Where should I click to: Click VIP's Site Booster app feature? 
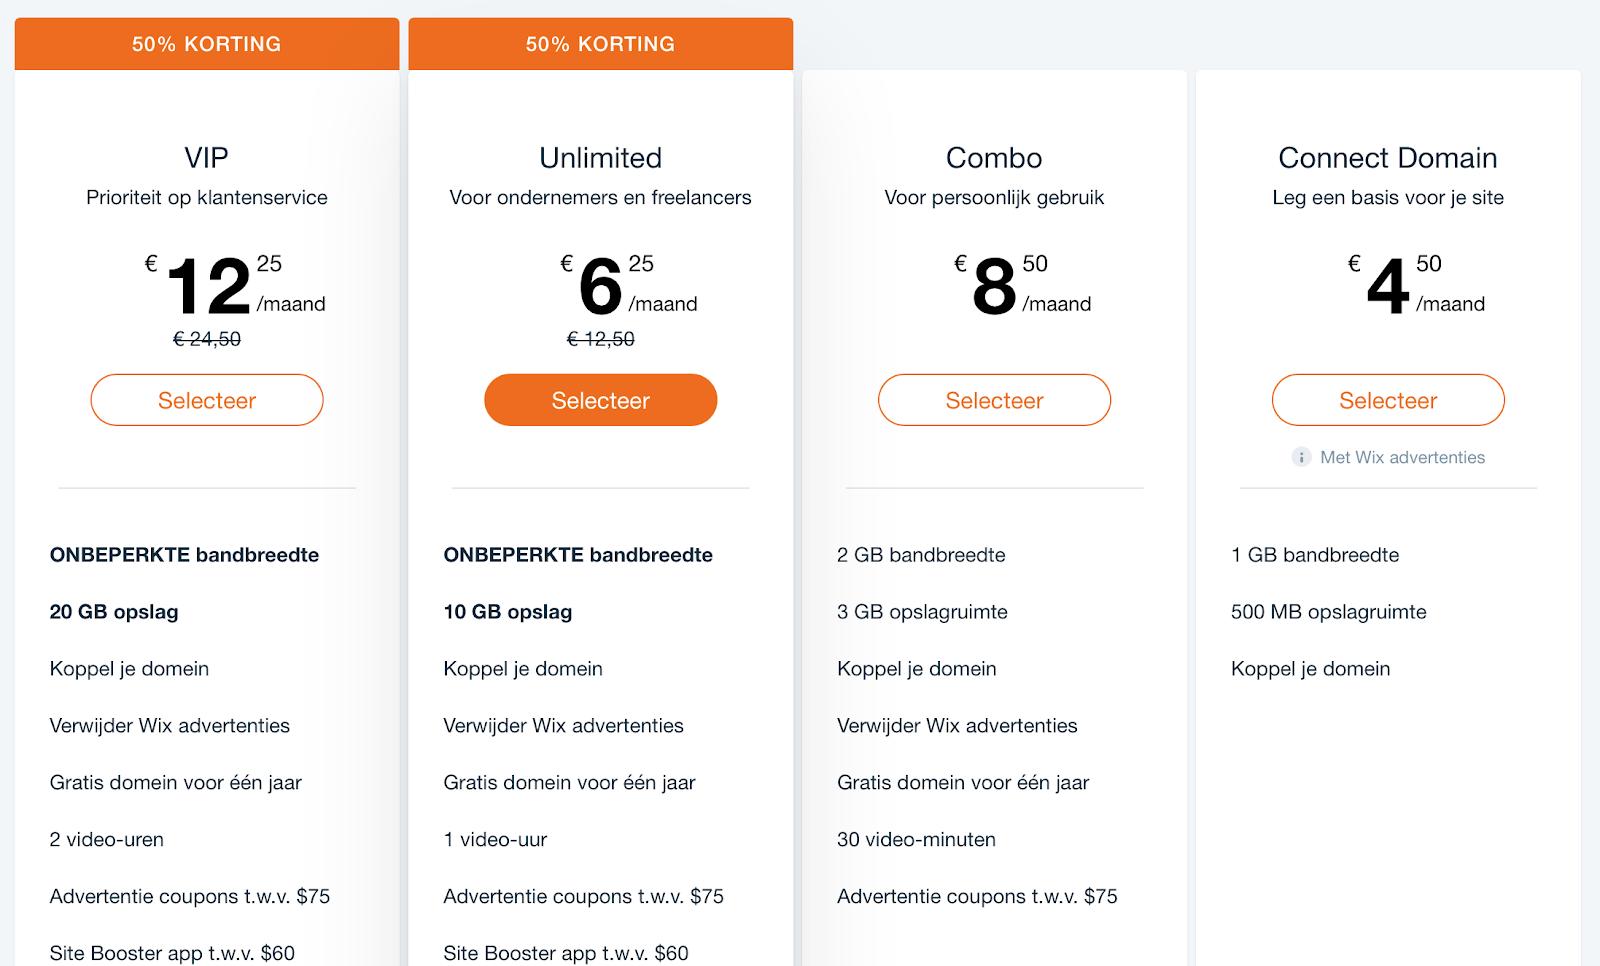[x=172, y=953]
